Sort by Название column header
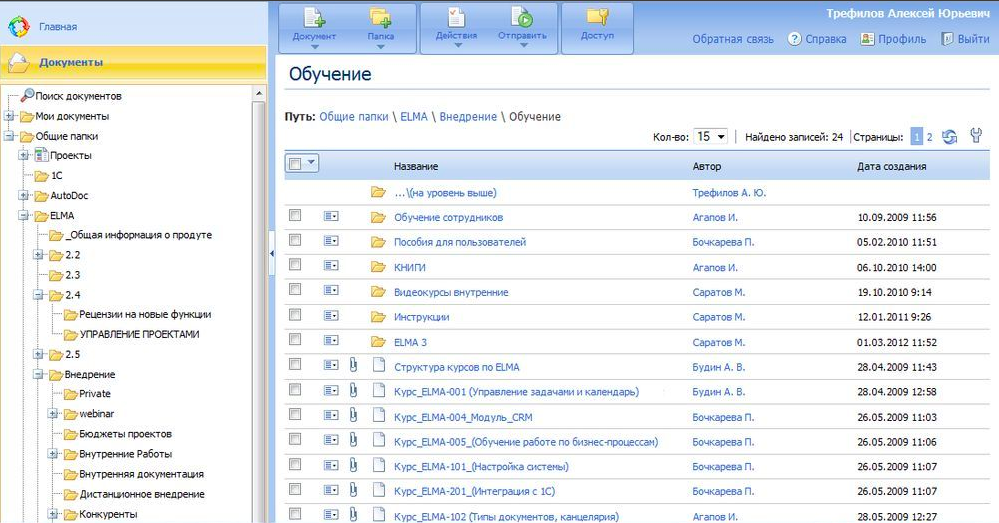This screenshot has height=523, width=999. (415, 166)
